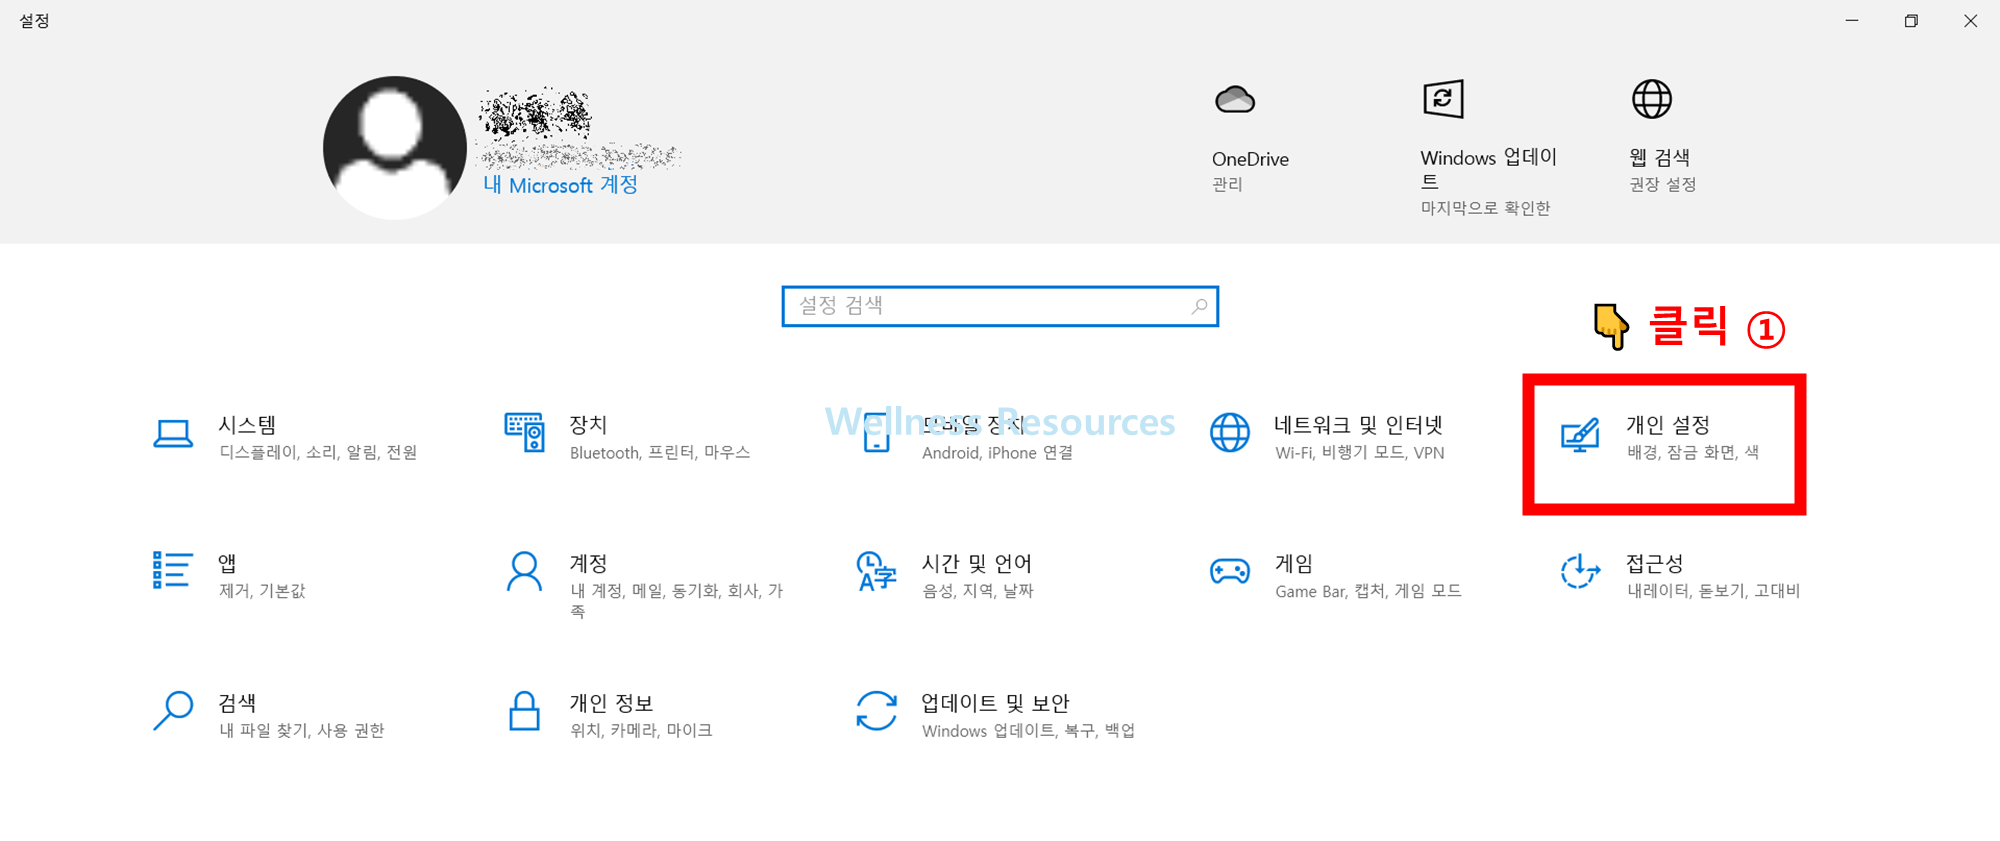Click the Windows 업데이트 icon in header
Screen dimensions: 2000x841
[x=1443, y=99]
